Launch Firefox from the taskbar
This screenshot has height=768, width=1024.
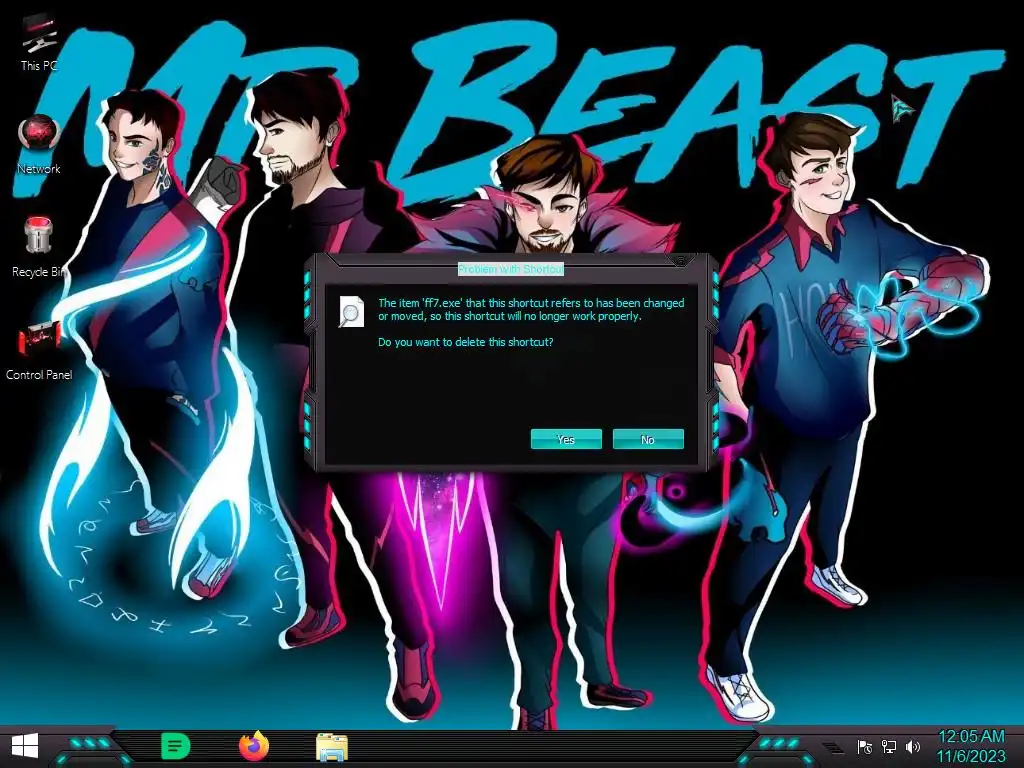click(x=254, y=746)
